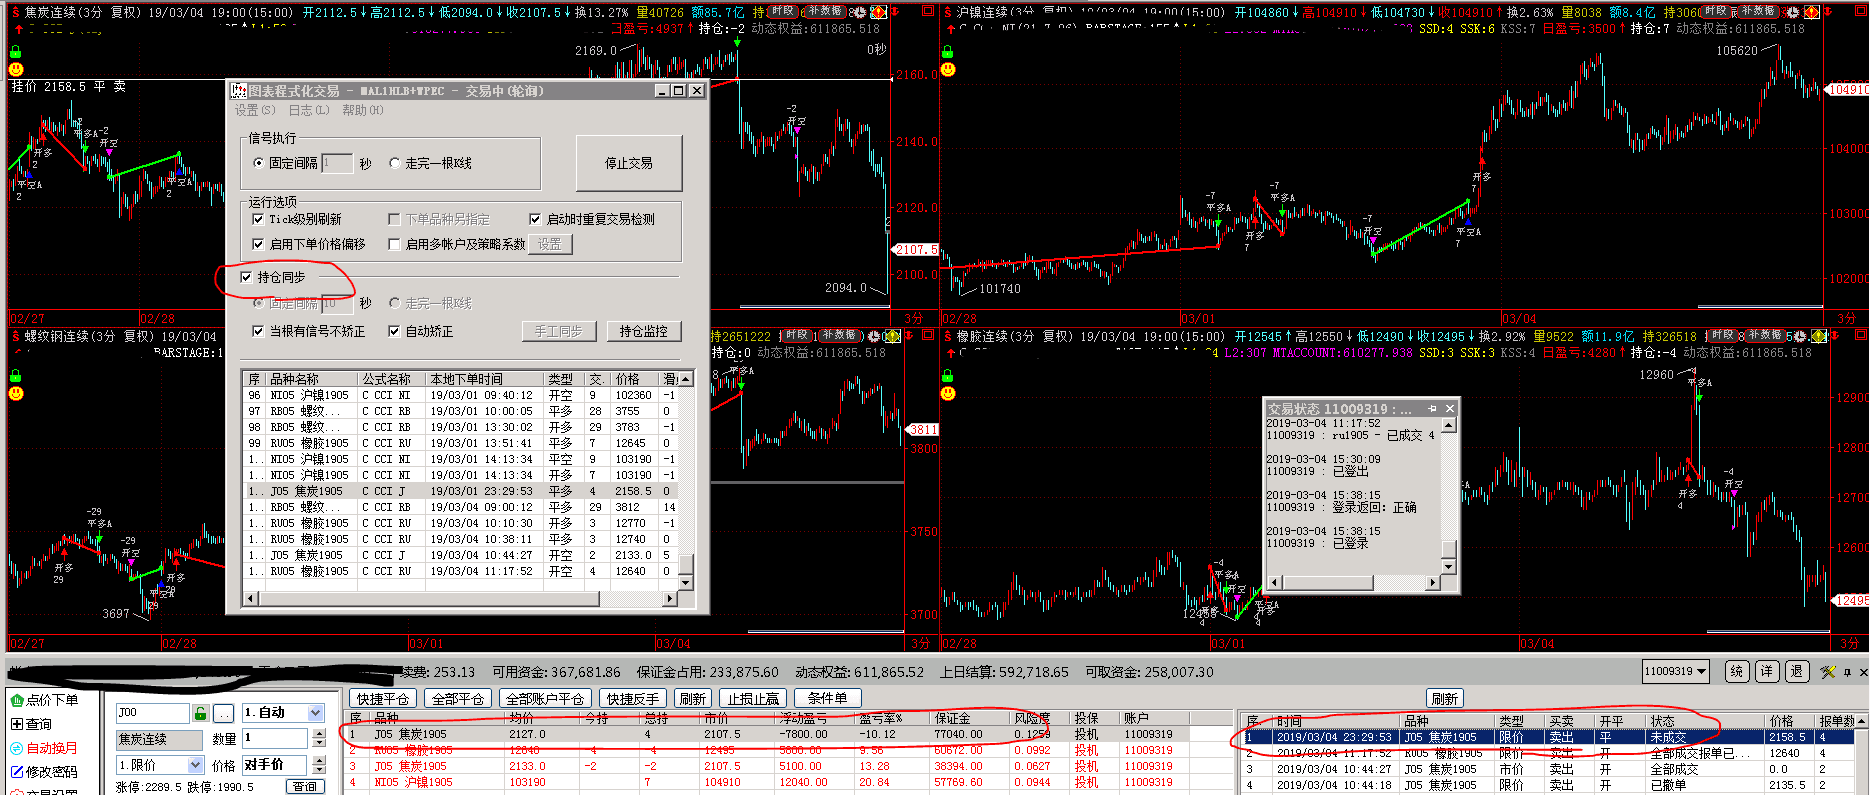Viewport: 1870px width, 795px height.
Task: Click 时段 button in nickel chart header
Action: [1716, 11]
